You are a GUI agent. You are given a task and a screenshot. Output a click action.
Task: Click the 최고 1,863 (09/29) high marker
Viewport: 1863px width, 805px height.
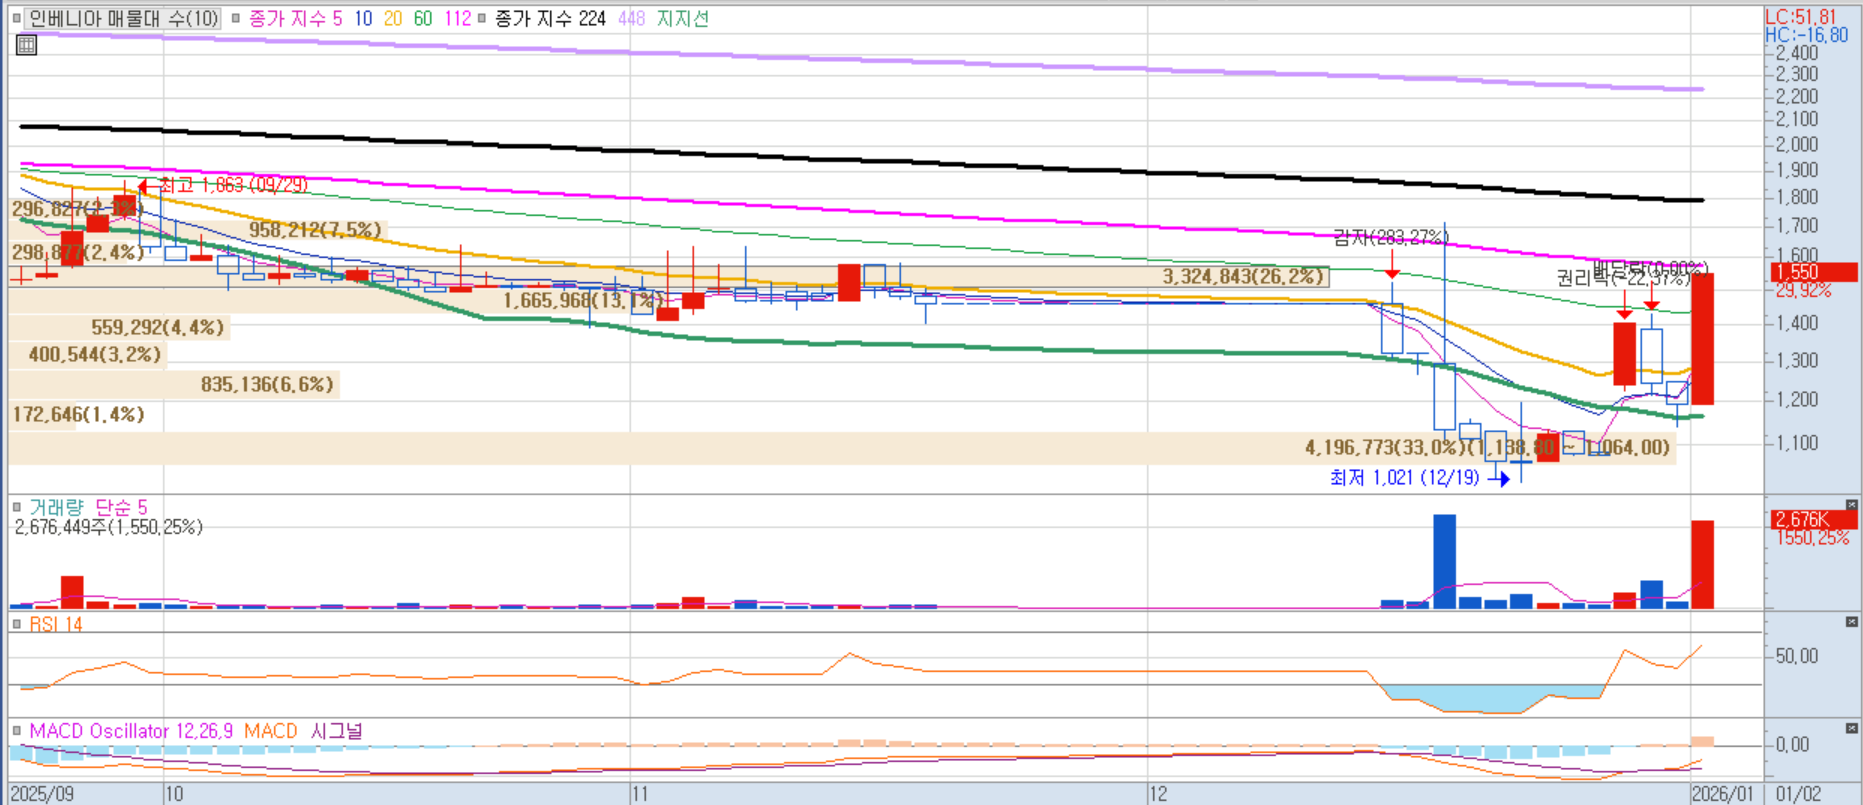pyautogui.click(x=222, y=185)
